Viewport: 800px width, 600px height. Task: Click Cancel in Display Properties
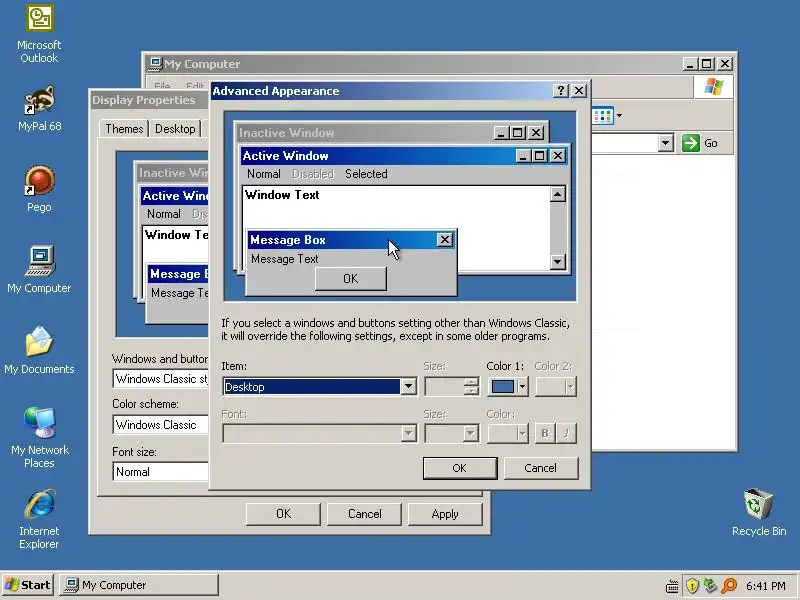click(364, 514)
